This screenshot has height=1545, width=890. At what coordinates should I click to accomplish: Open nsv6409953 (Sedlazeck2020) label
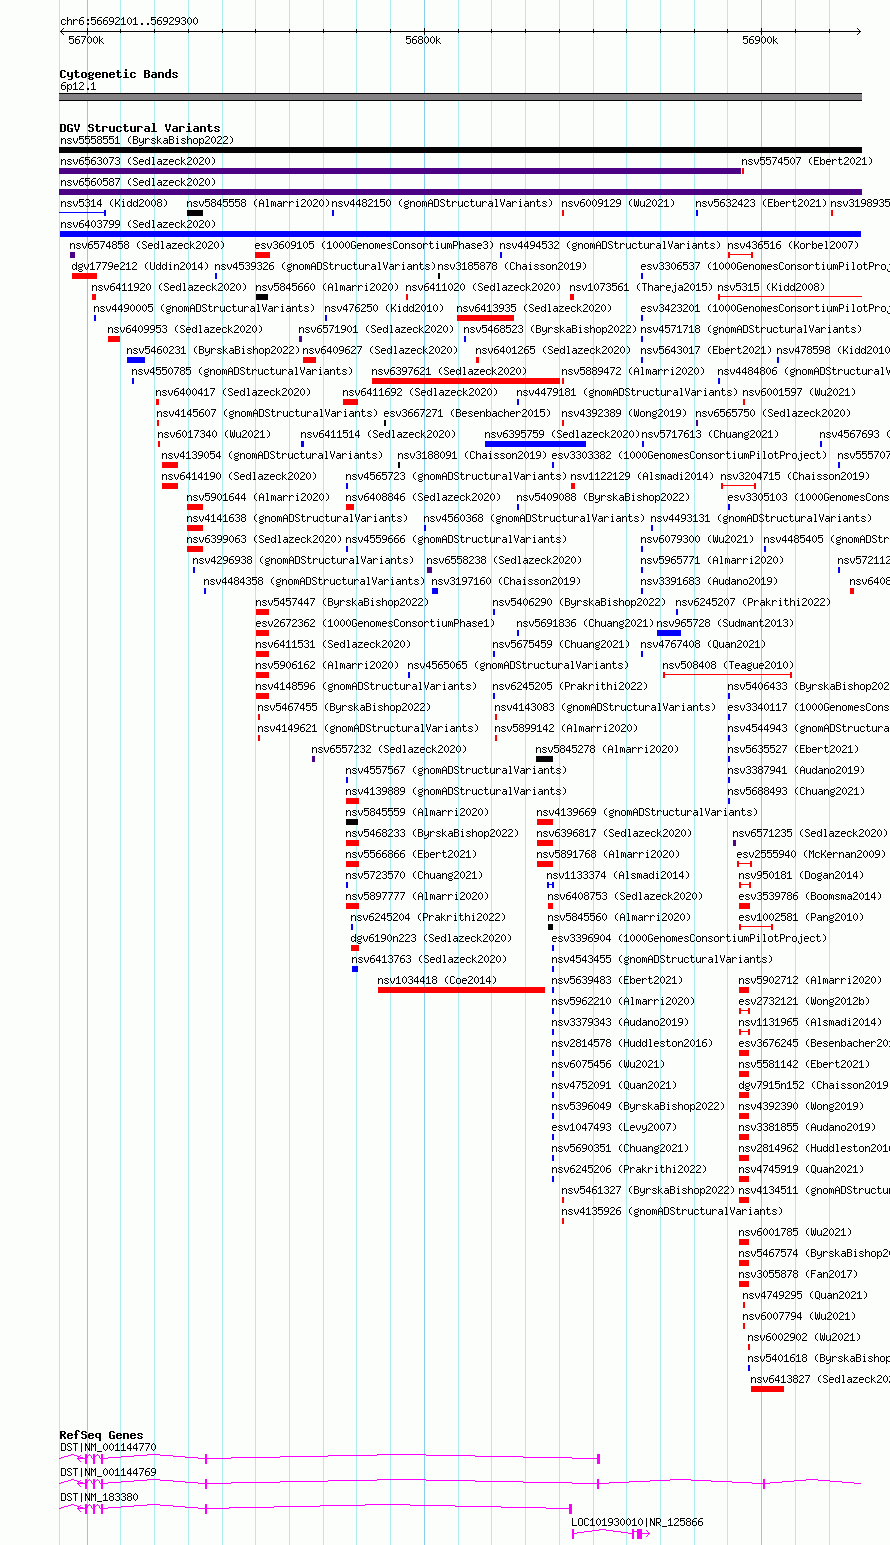185,329
